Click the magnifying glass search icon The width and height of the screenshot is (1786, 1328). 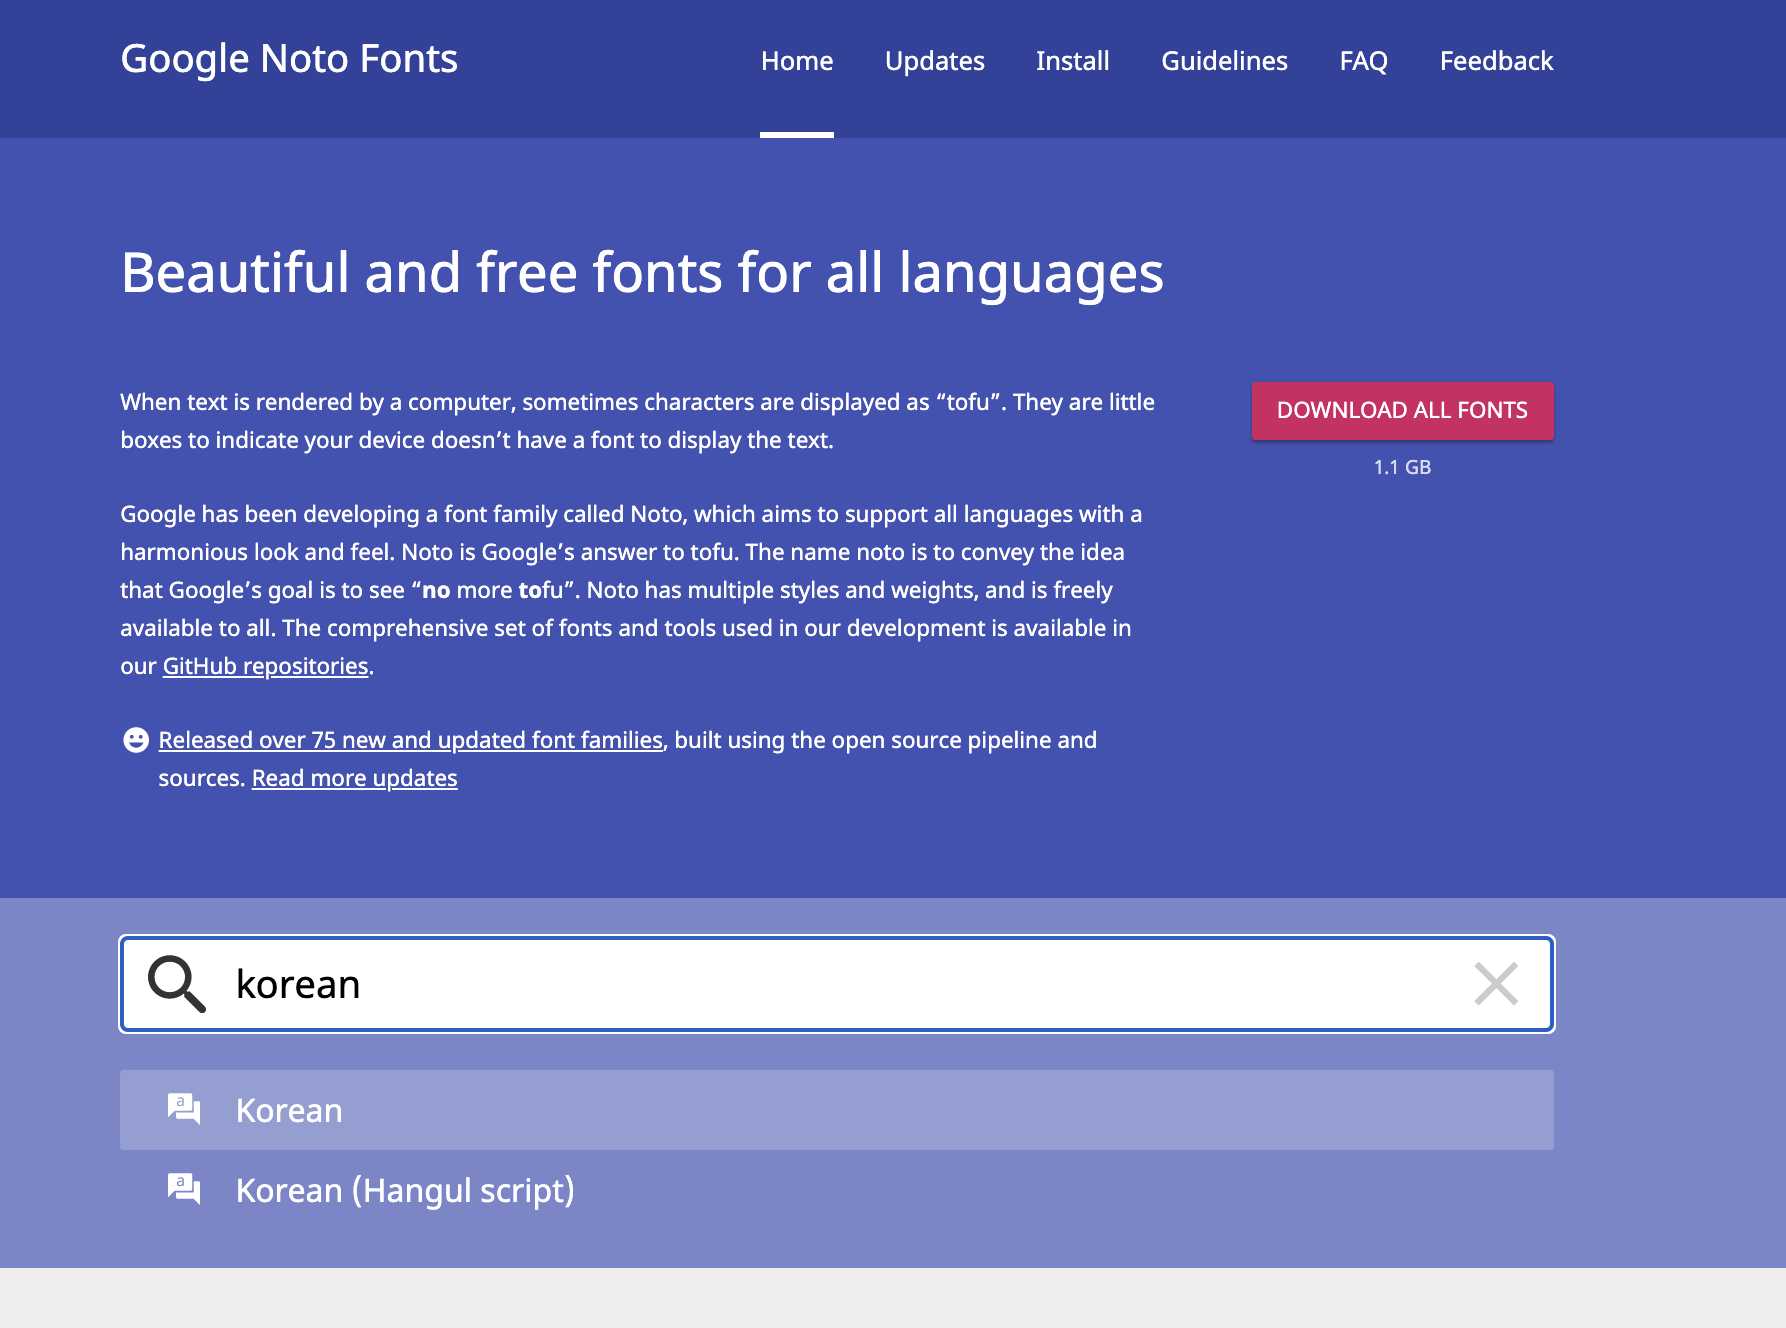(177, 984)
